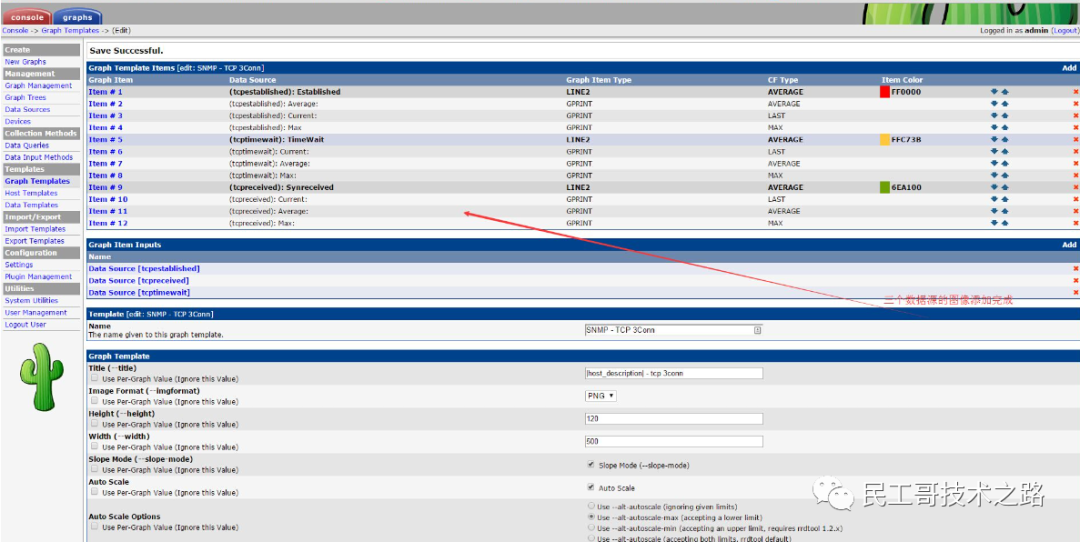Image resolution: width=1080 pixels, height=542 pixels.
Task: Click the Title (--title) input field
Action: (x=674, y=373)
